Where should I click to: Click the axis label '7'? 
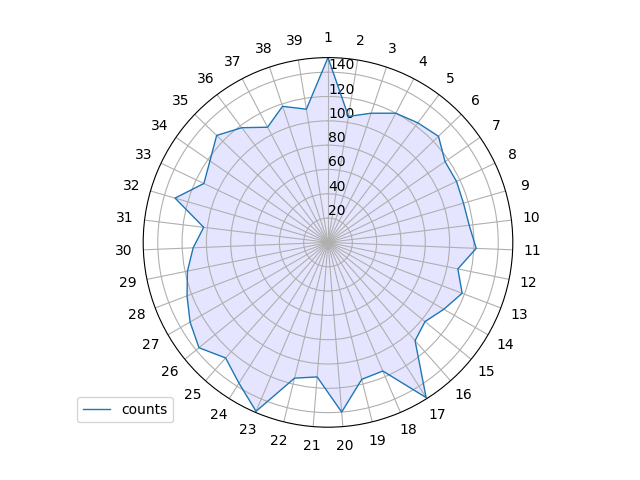[x=496, y=125]
